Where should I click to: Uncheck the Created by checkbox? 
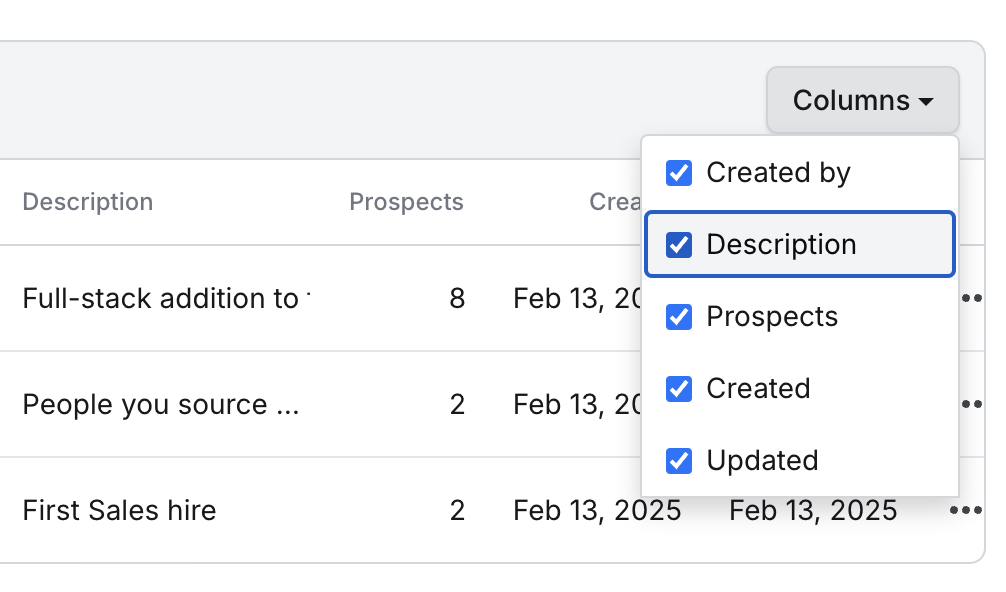(x=679, y=173)
